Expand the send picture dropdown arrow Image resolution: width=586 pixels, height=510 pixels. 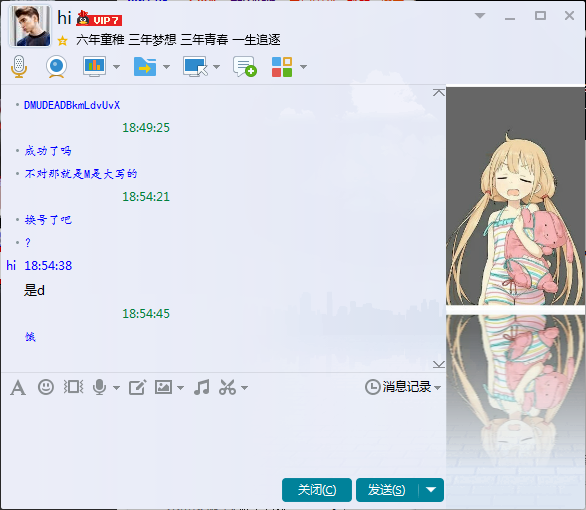[181, 388]
